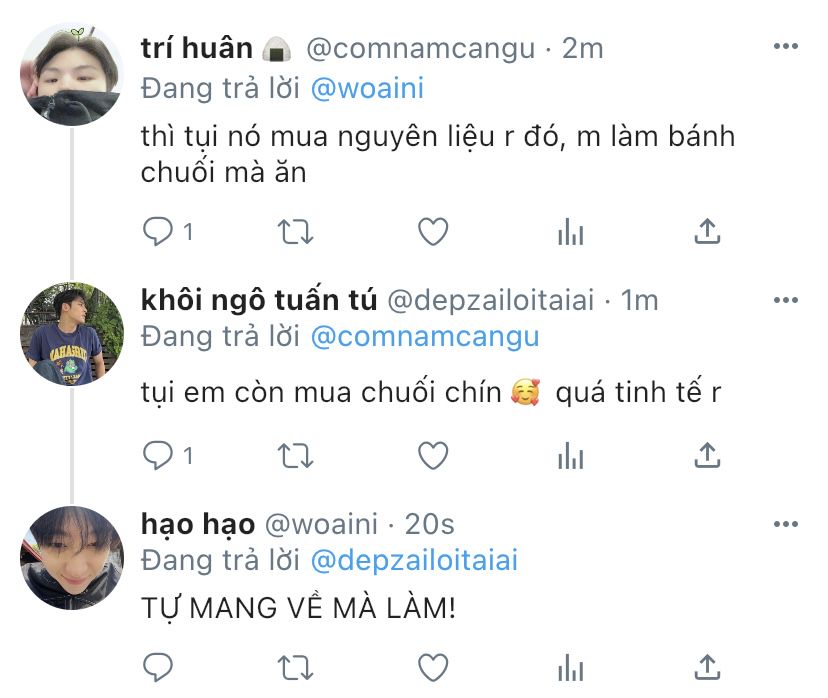
Task: Open the @depzailoitaiai mention link
Action: tap(414, 561)
